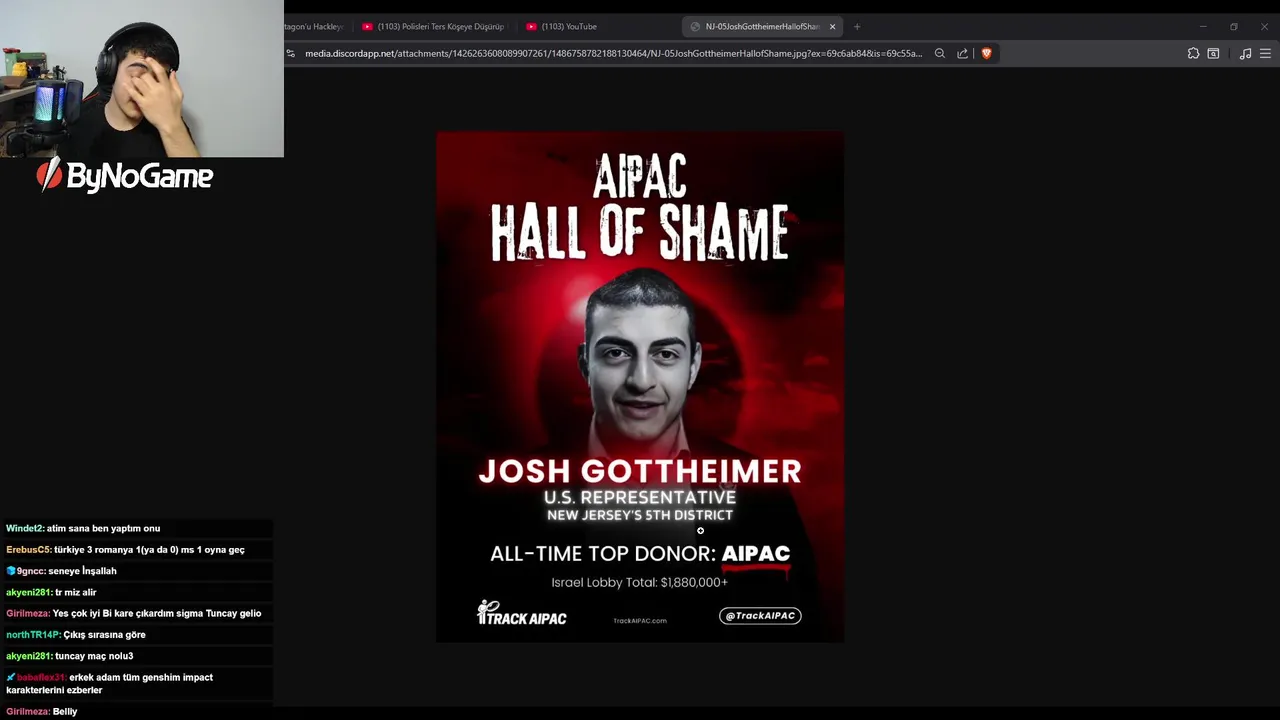Viewport: 1280px width, 720px height.
Task: Click the '@TrackAIPAC' handle badge
Action: (760, 616)
